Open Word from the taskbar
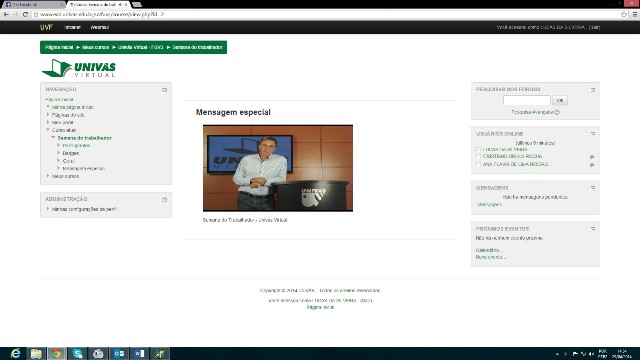The height and width of the screenshot is (360, 640). tap(139, 353)
